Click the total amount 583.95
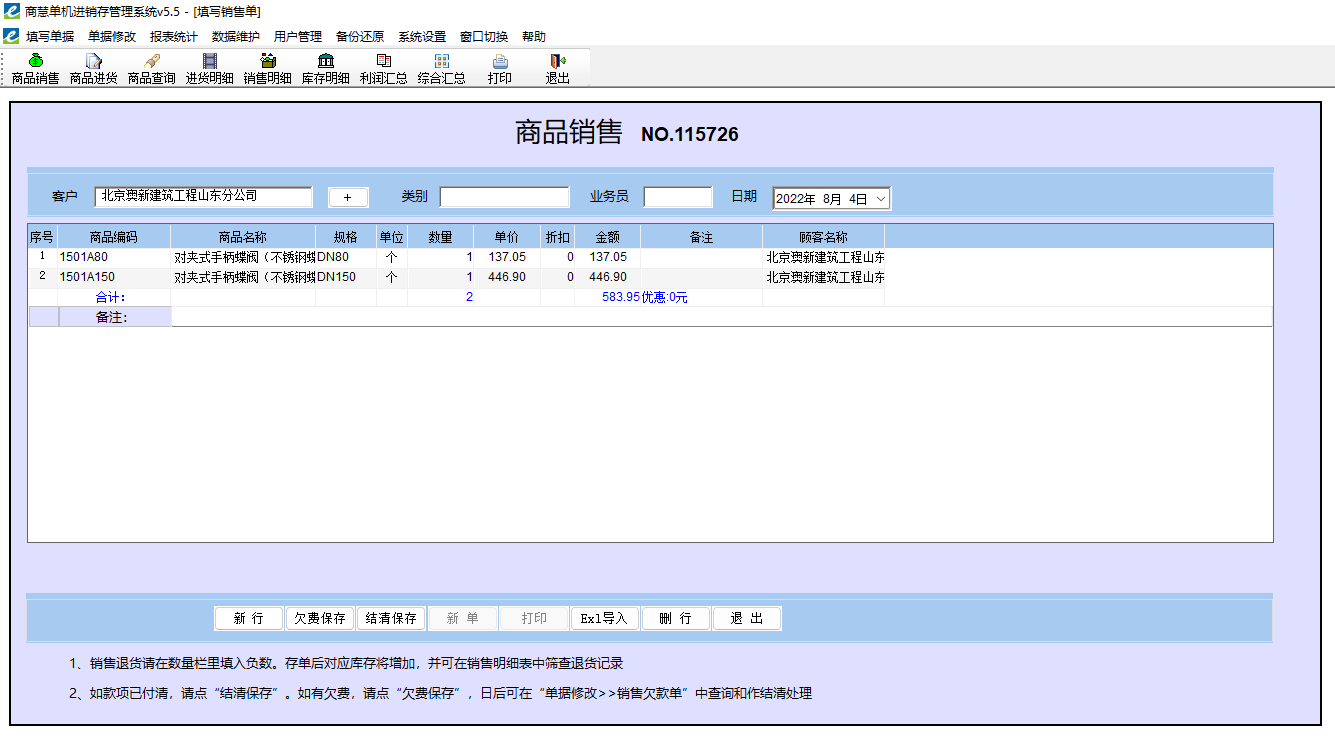1335x747 pixels. point(620,297)
